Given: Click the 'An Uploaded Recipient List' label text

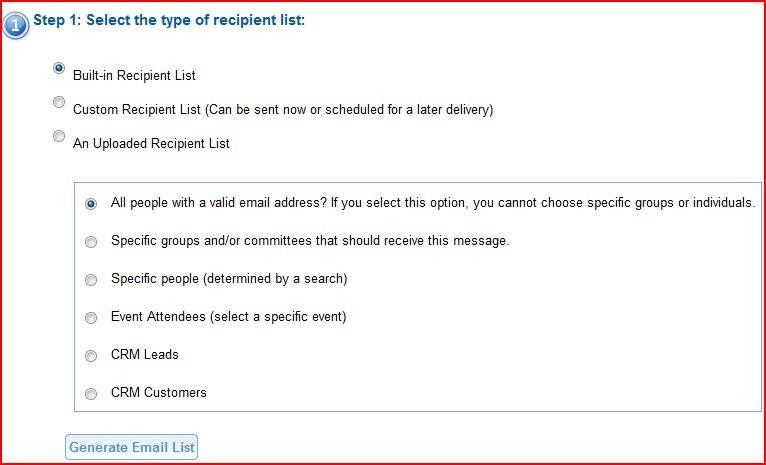Looking at the screenshot, I should (x=151, y=143).
